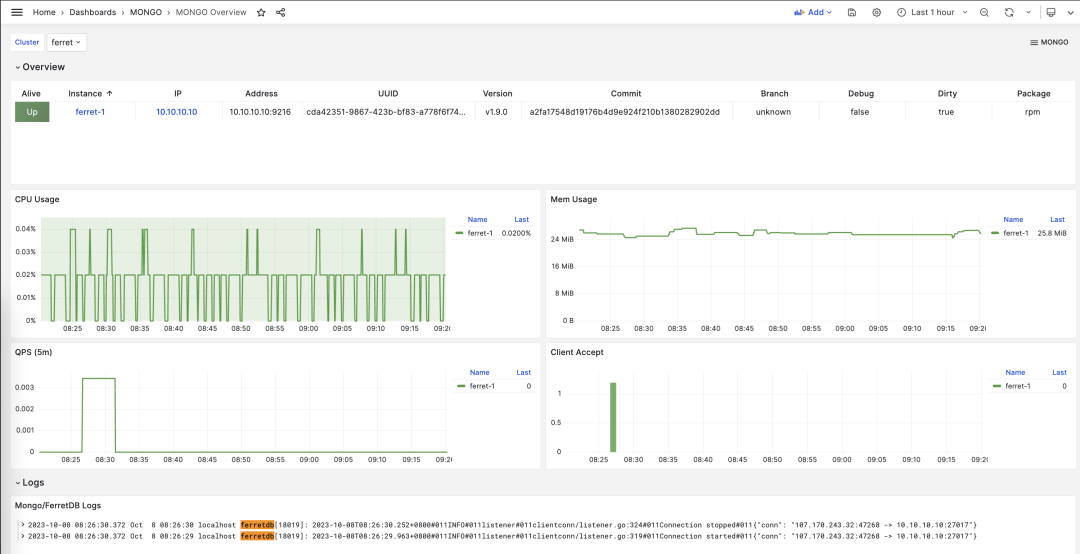The image size is (1080, 554).
Task: Toggle ferret-1 series in Mem Usage legend
Action: point(1016,233)
